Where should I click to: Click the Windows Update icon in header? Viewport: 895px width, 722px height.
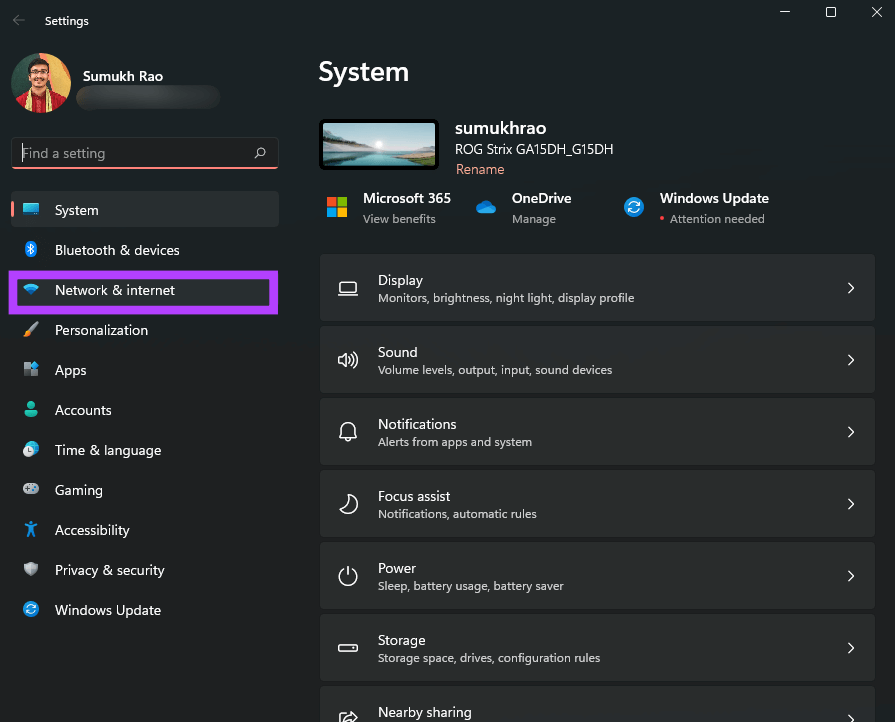[634, 207]
